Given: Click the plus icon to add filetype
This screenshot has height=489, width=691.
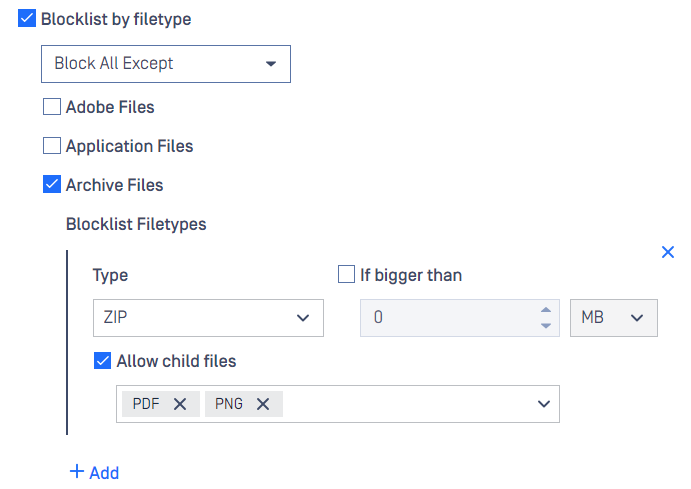Looking at the screenshot, I should point(77,472).
